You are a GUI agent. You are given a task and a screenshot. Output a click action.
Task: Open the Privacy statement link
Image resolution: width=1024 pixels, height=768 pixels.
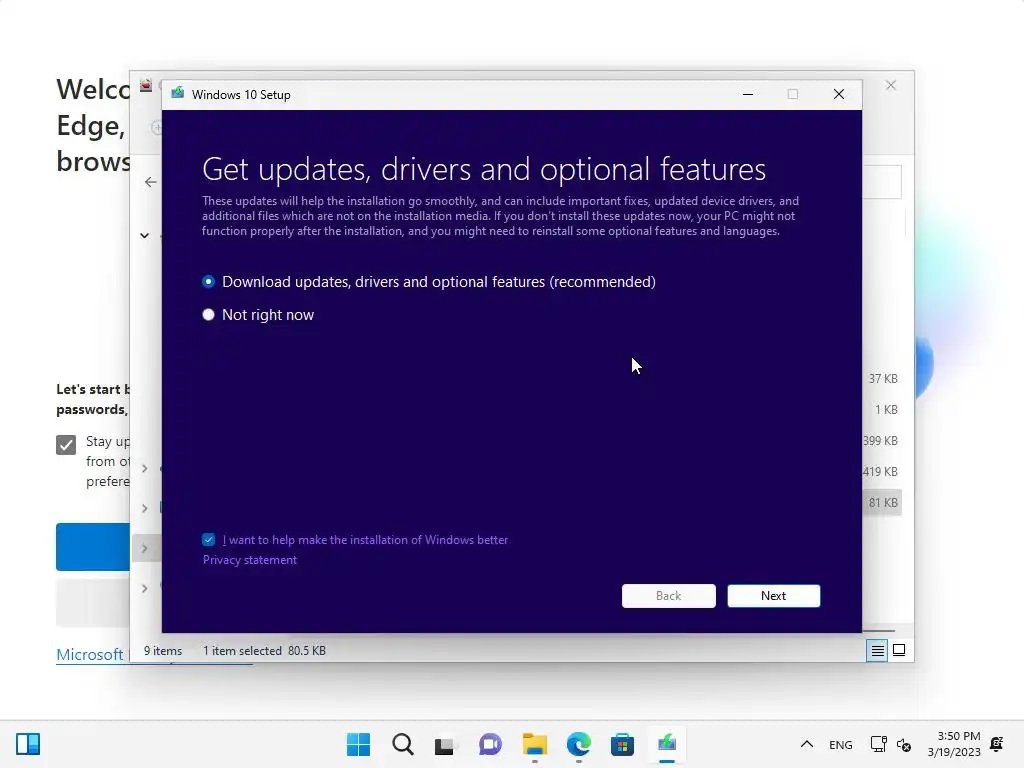point(249,560)
